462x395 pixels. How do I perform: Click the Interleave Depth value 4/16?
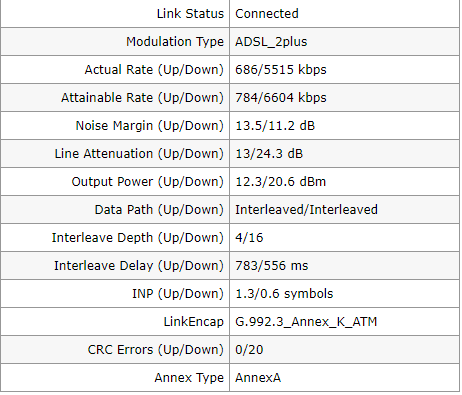[249, 238]
